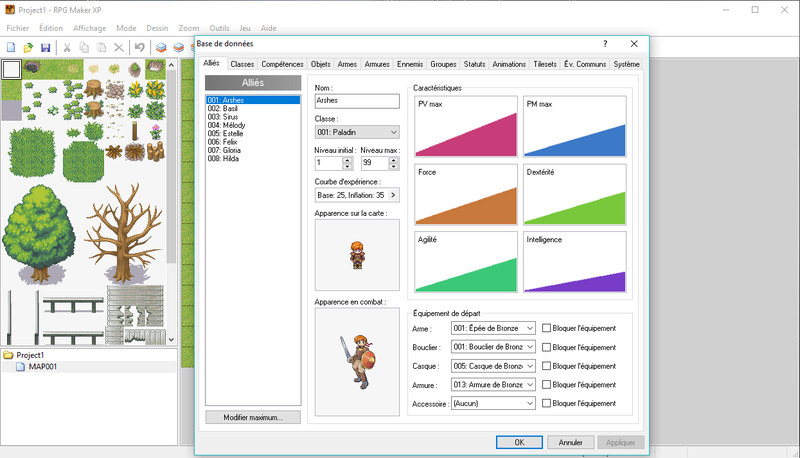The image size is (800, 458).
Task: Pick the large green leafy tree tile
Action: pyautogui.click(x=38, y=235)
